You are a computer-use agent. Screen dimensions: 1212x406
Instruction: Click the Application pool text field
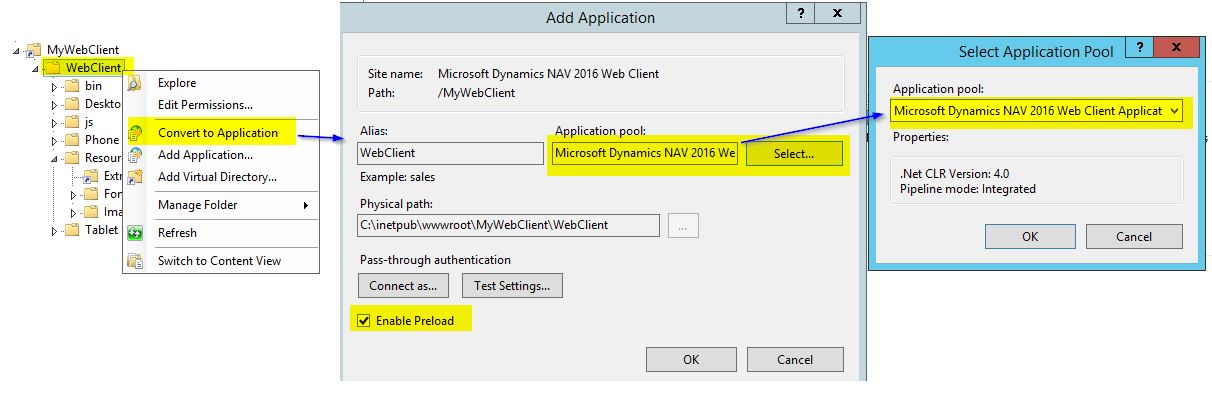tap(645, 153)
